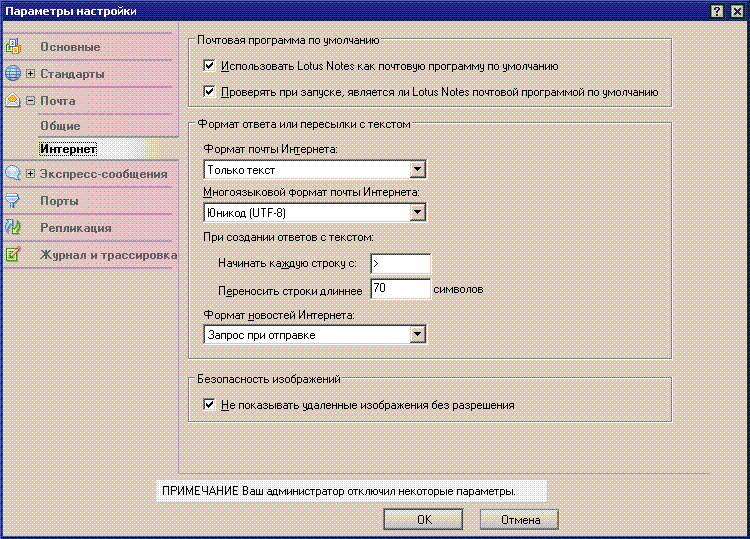Click the Формат ответа или пересылки title

(304, 124)
